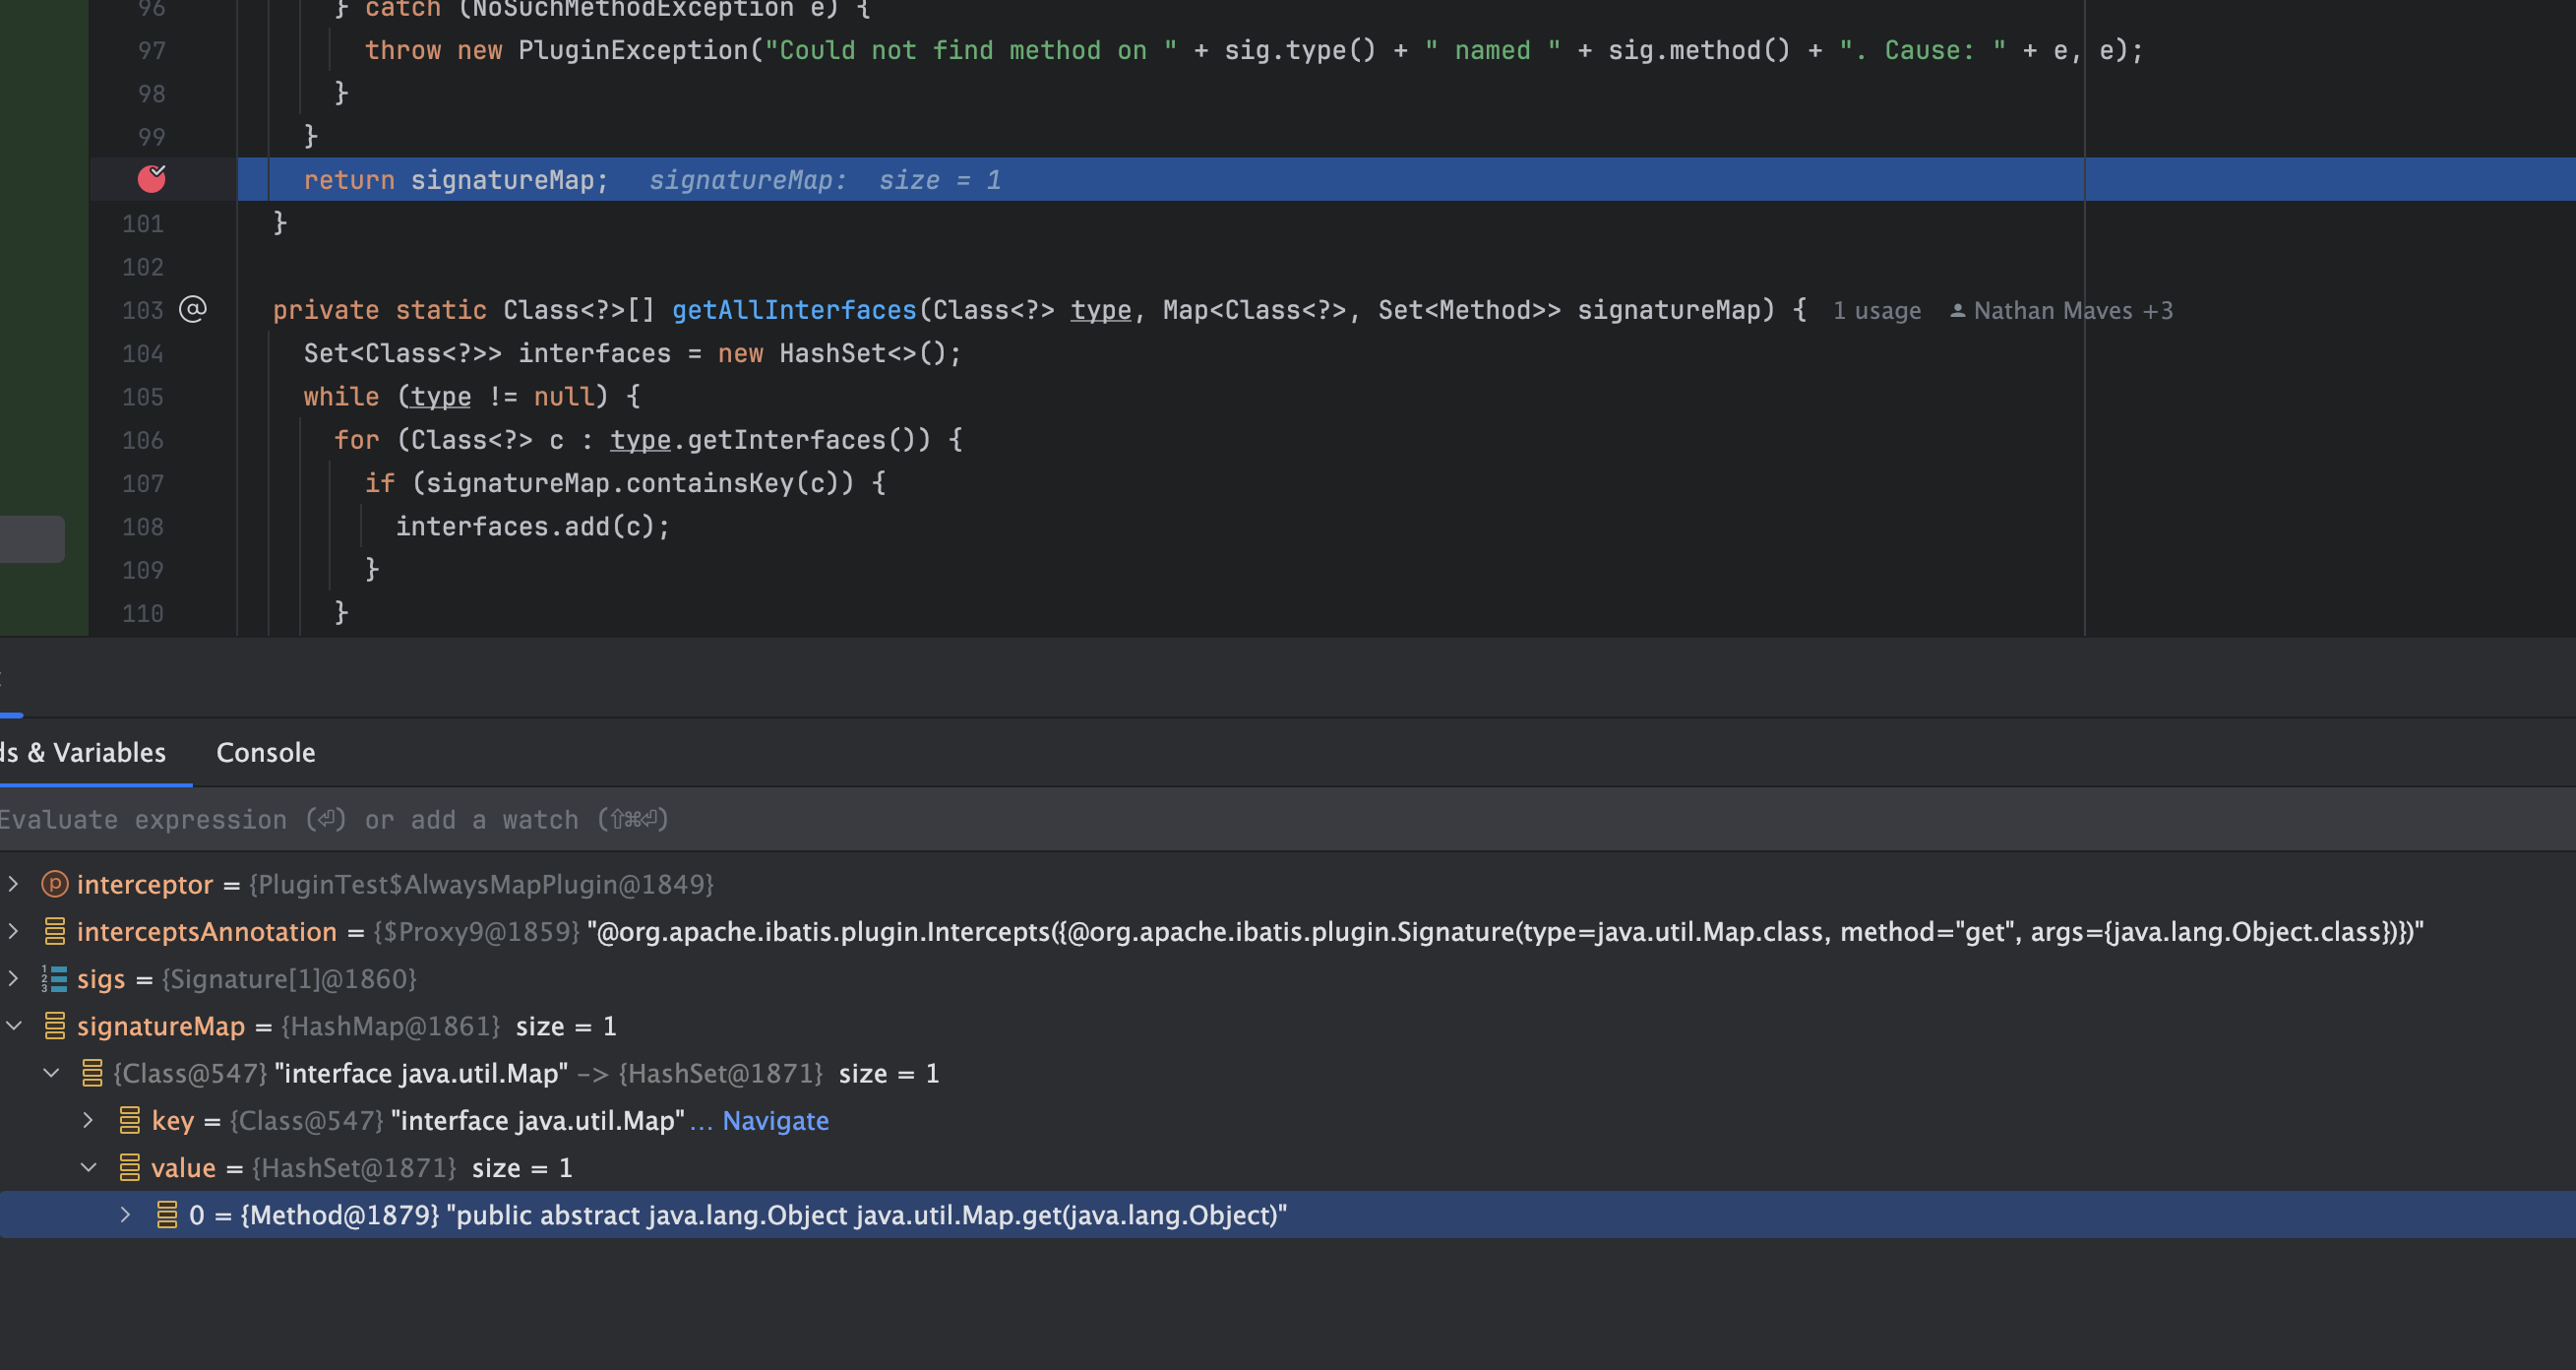Open the '1 usage' inlay hint
Screen dimensions: 2576x1370
[x=1876, y=311]
